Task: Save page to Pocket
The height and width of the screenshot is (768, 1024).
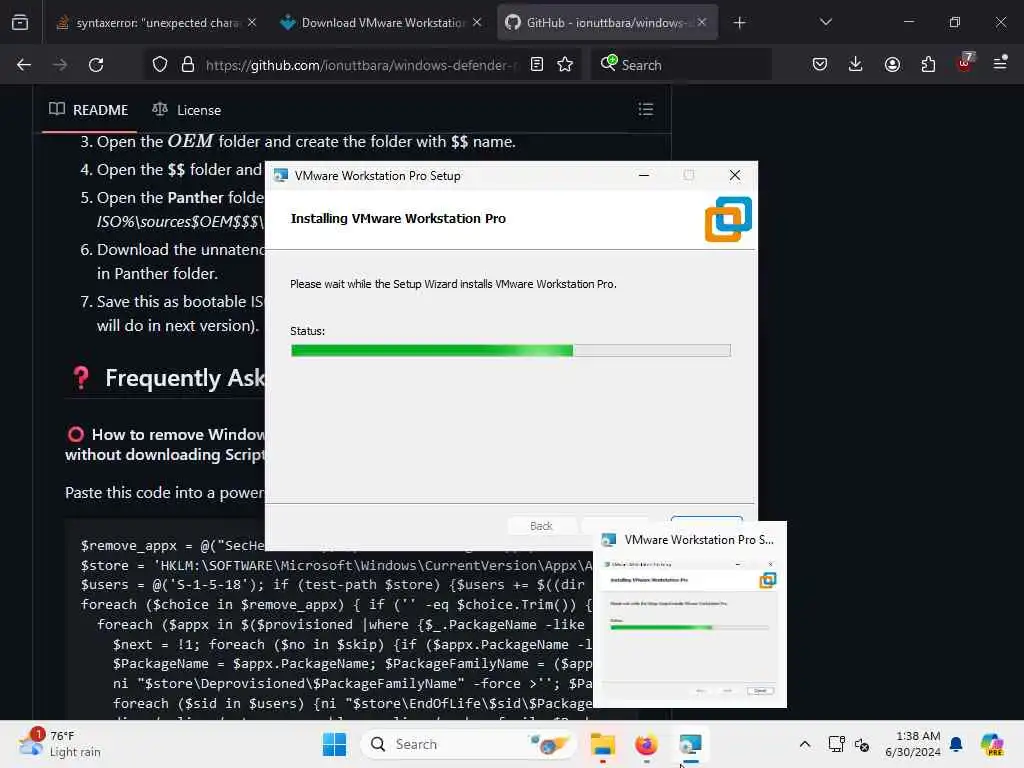Action: pyautogui.click(x=820, y=65)
